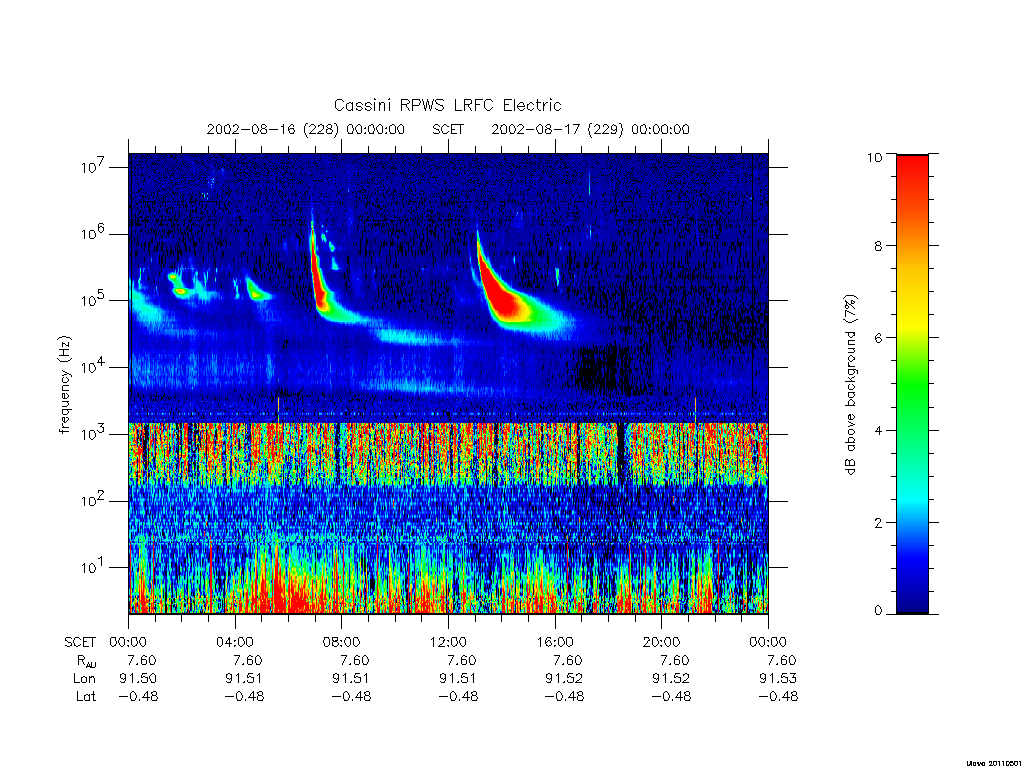Click the Lat row label
Screen dimensions: 1024x768
point(86,696)
